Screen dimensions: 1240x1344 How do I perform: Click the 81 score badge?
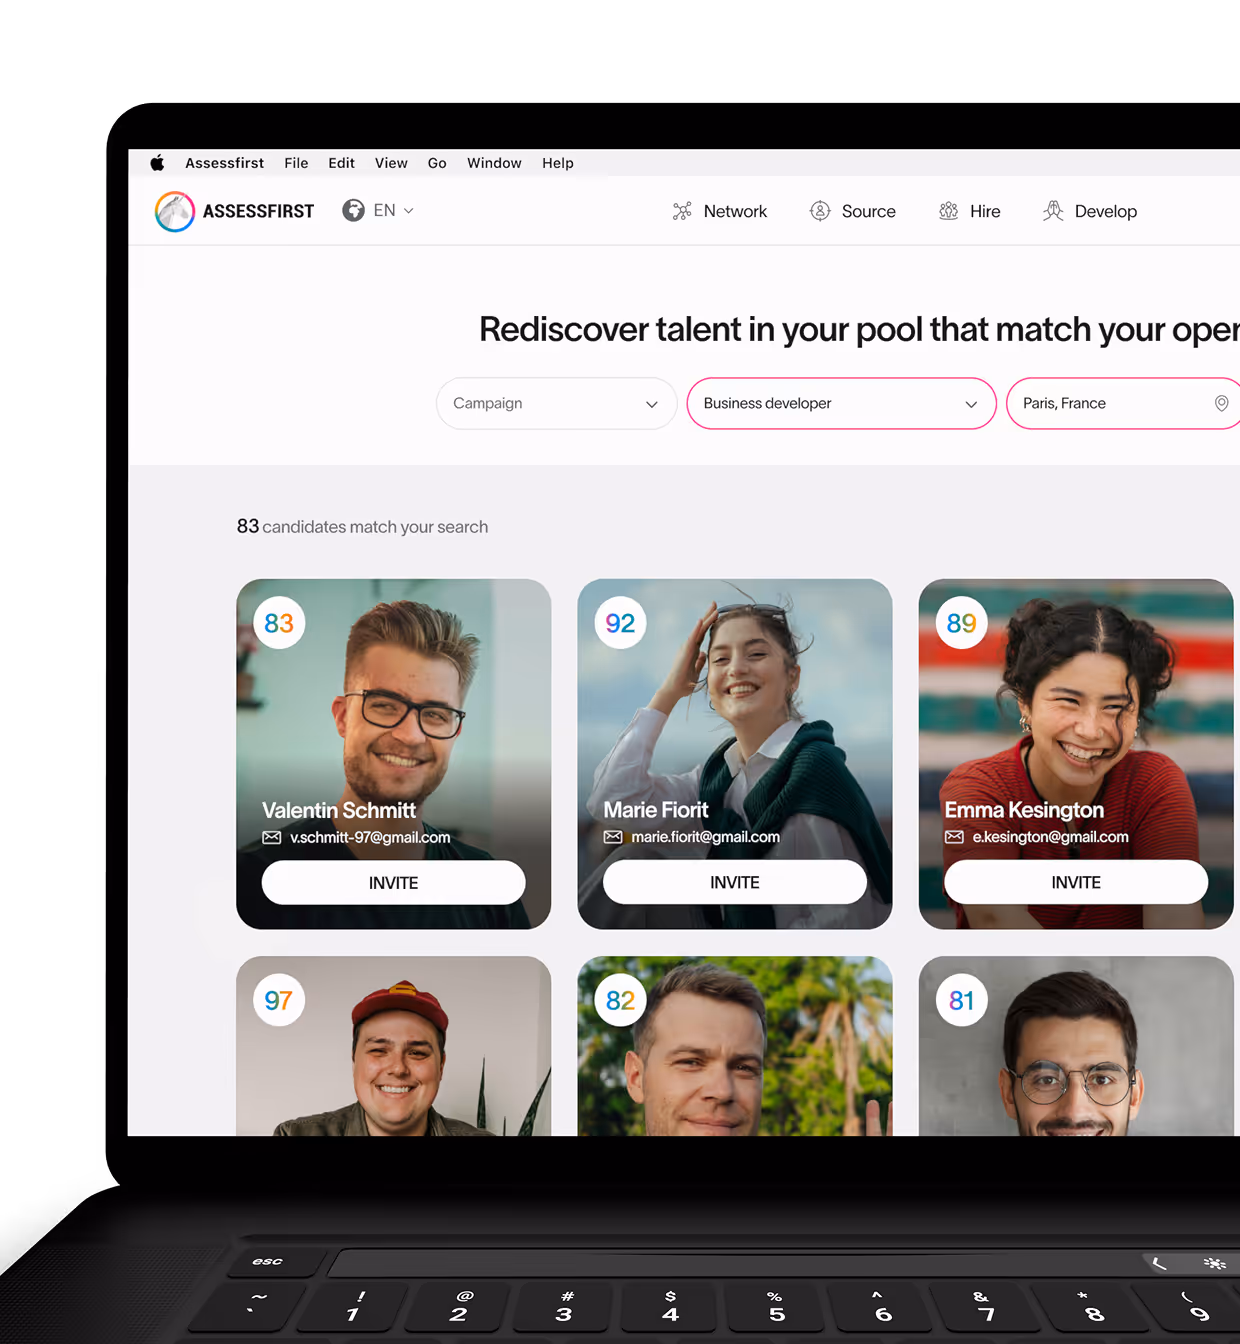961,1000
